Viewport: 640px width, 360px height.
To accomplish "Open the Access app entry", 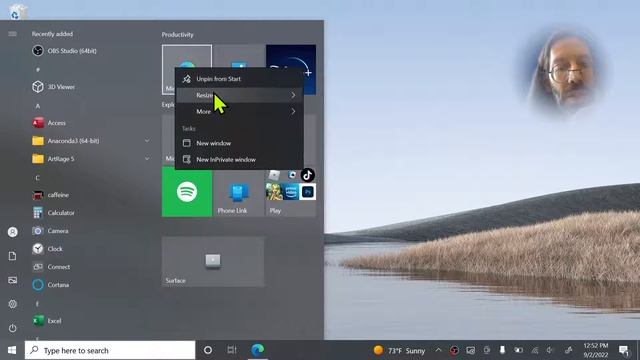I will pyautogui.click(x=49, y=123).
